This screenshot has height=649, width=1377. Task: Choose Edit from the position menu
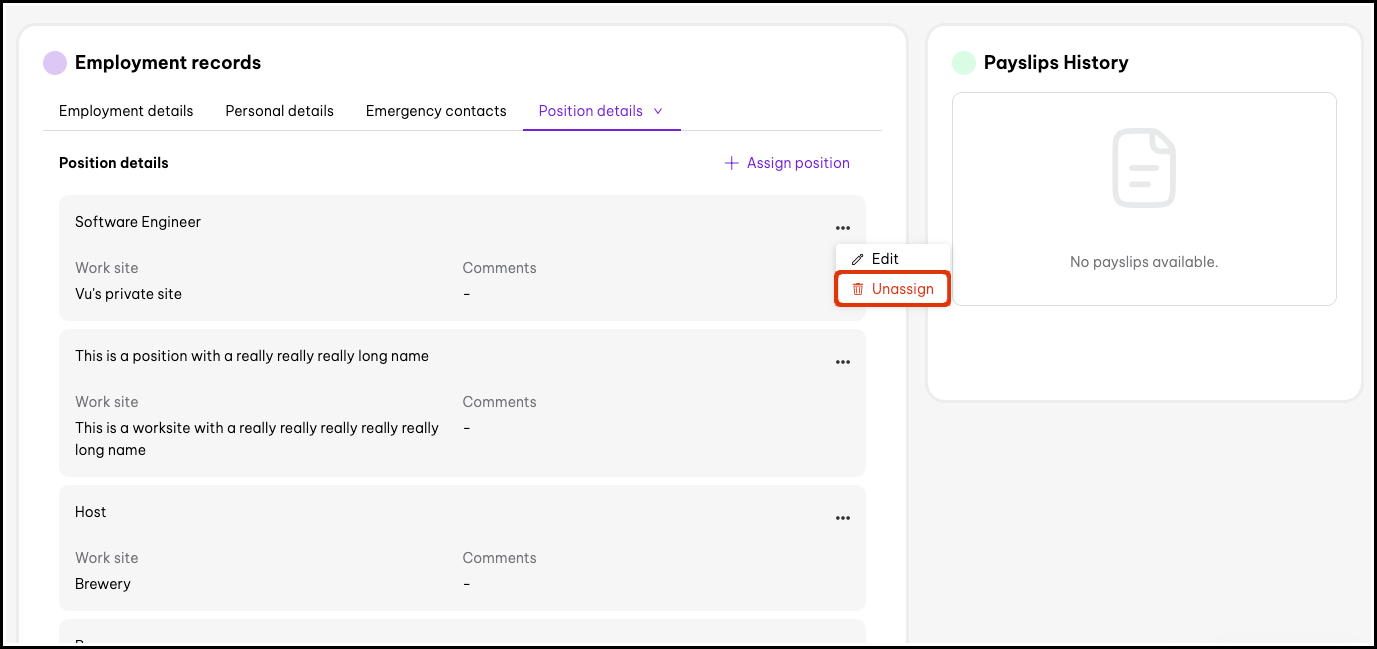point(885,259)
